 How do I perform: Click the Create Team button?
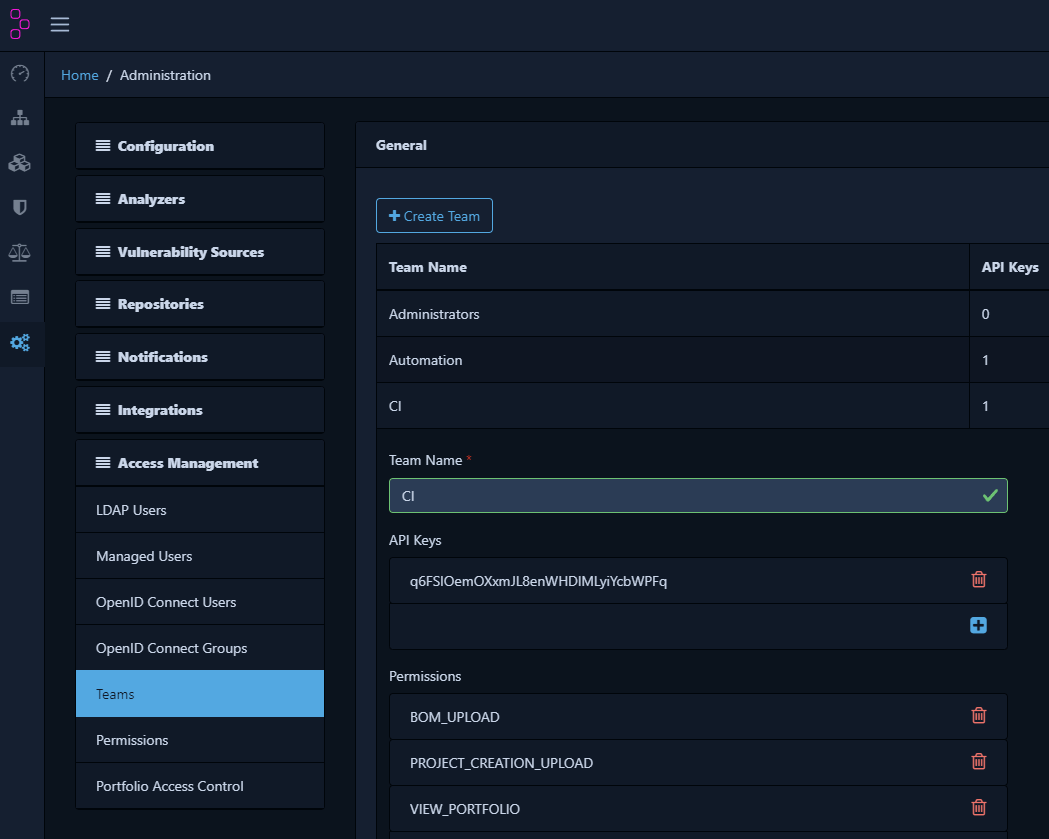pyautogui.click(x=434, y=216)
